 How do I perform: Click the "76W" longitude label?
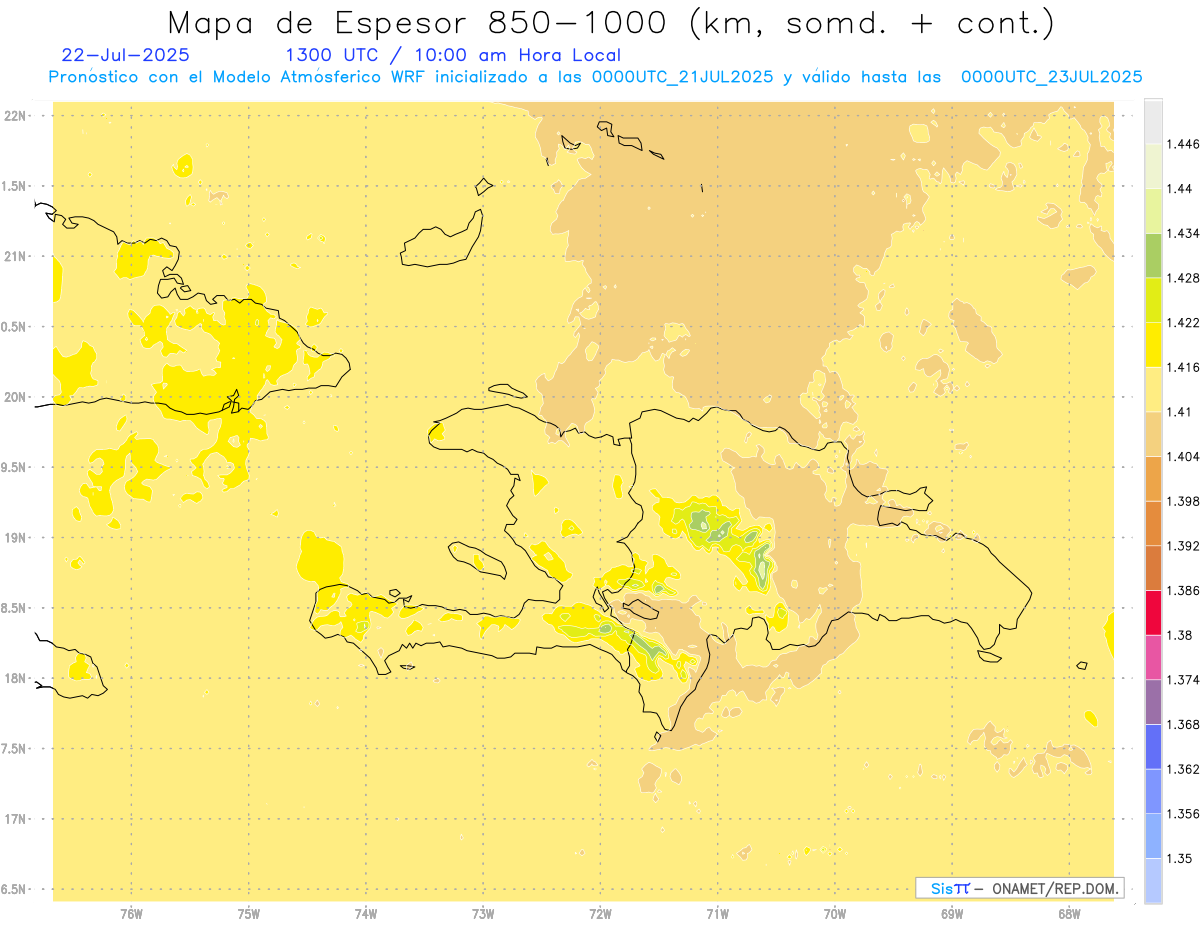coord(131,914)
